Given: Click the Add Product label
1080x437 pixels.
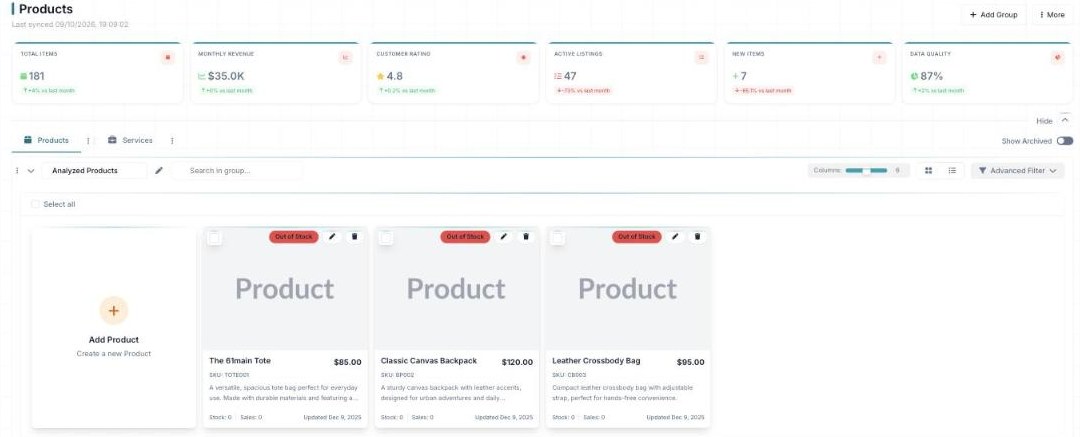Looking at the screenshot, I should pos(114,339).
